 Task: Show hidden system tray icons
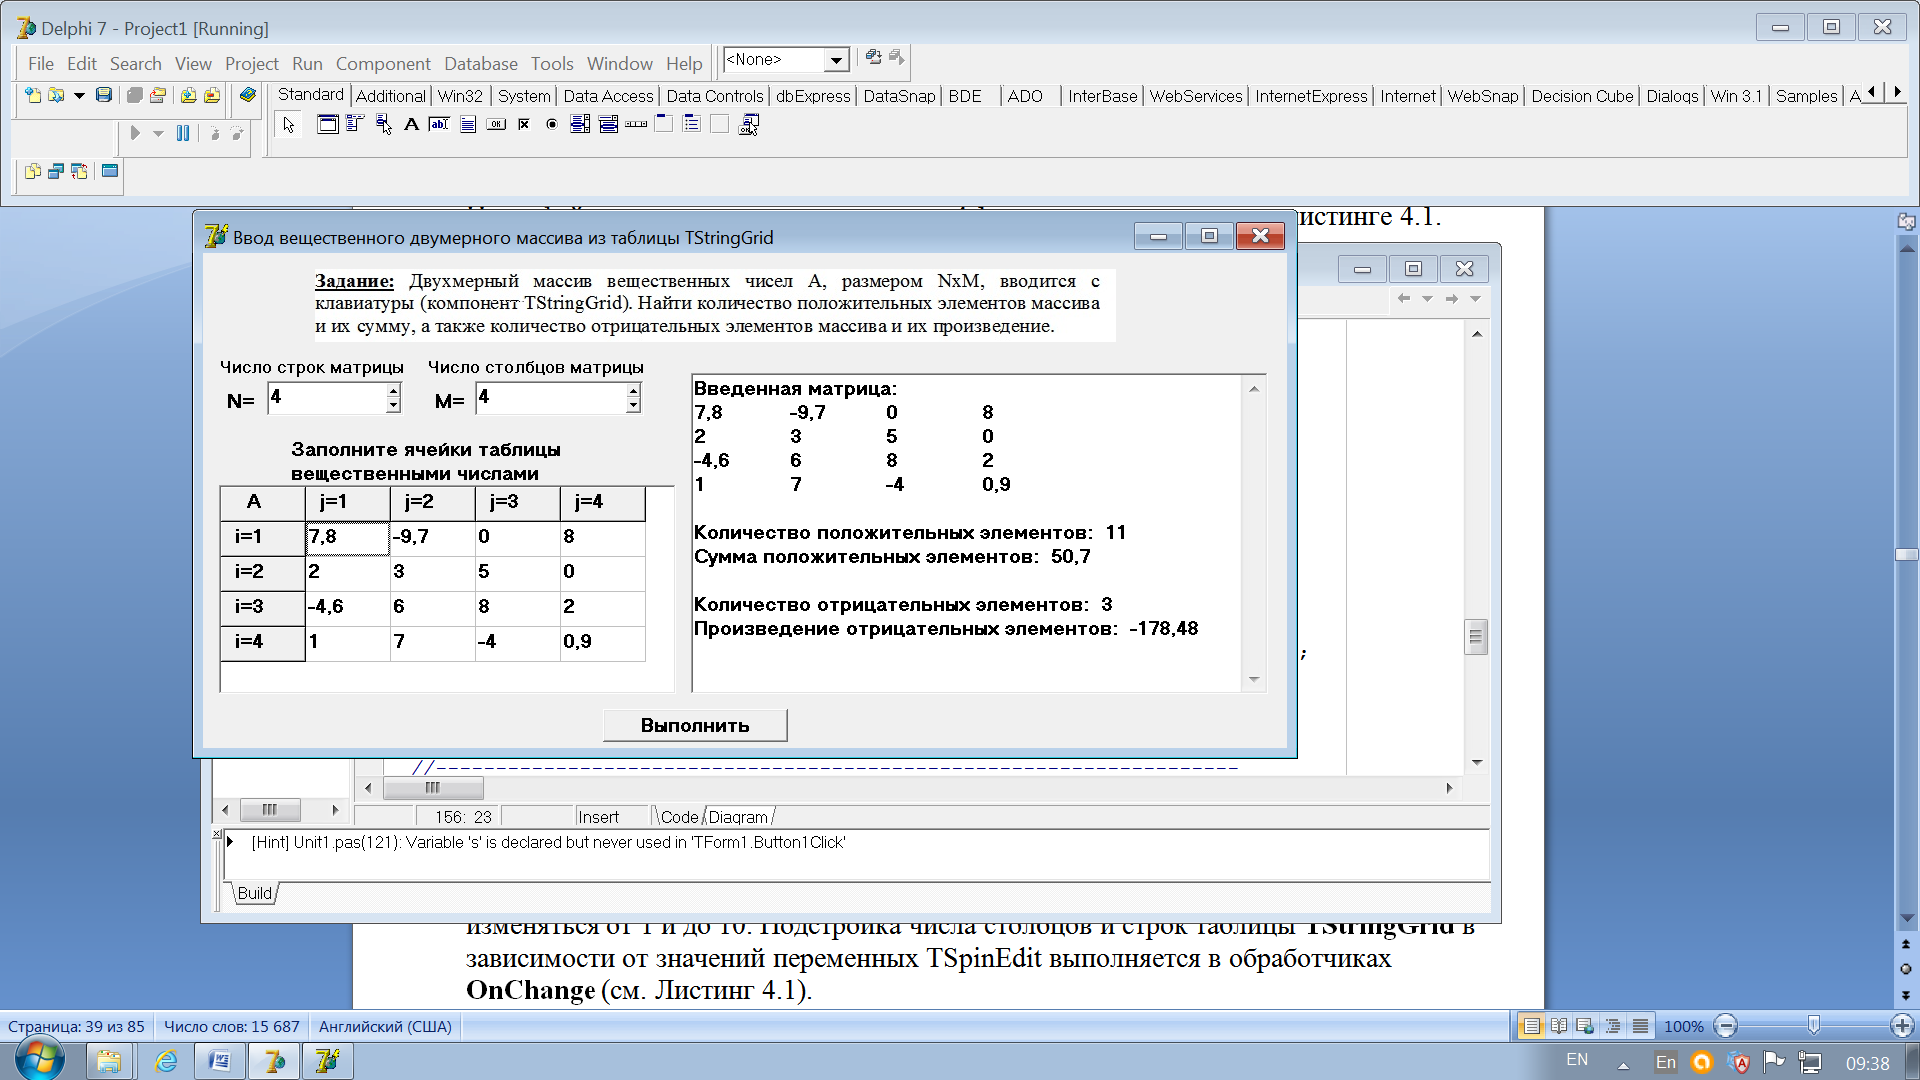pyautogui.click(x=1623, y=1065)
